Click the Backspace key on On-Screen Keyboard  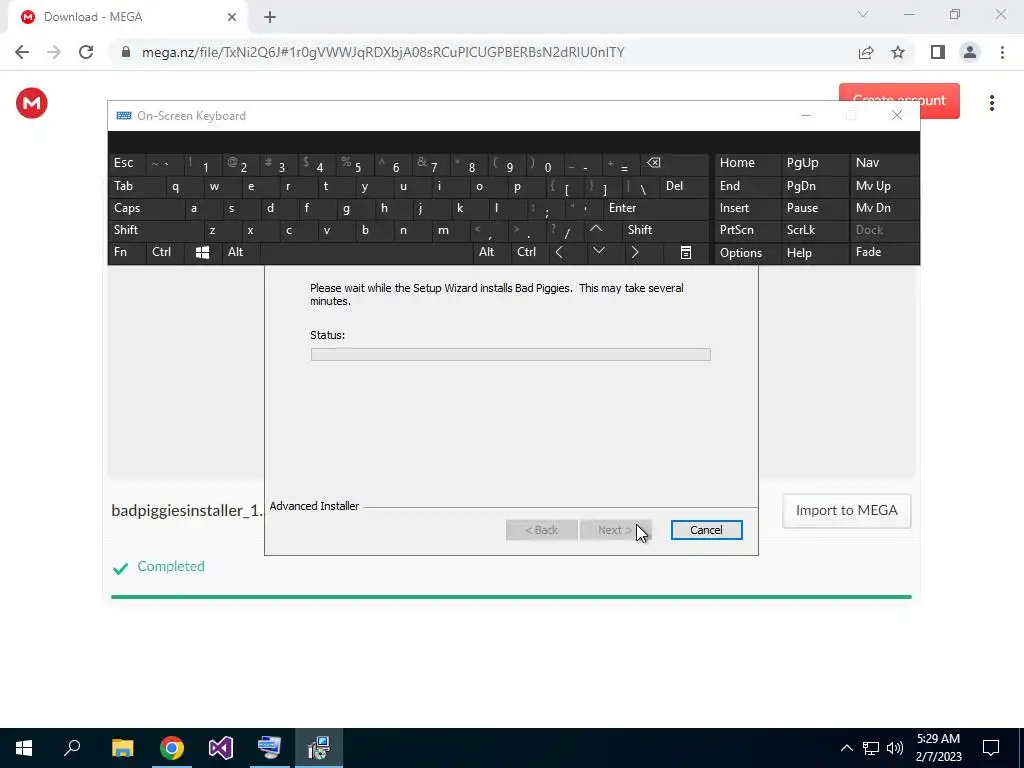pos(673,163)
